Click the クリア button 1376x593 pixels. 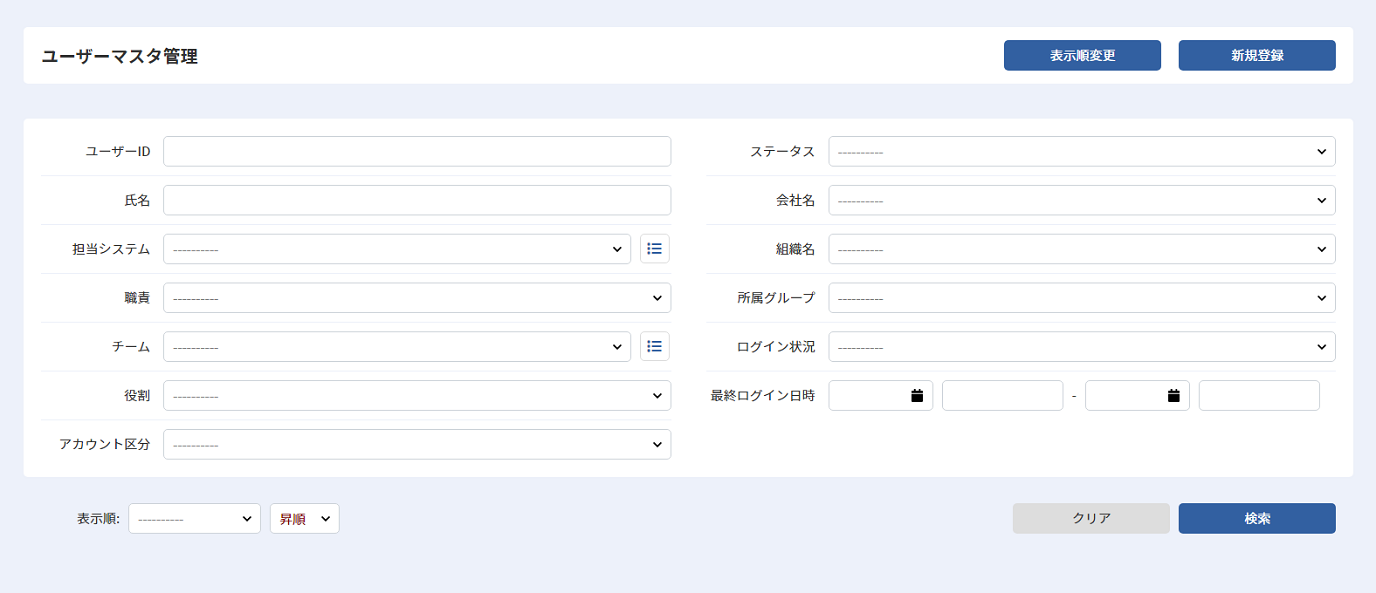pos(1091,518)
